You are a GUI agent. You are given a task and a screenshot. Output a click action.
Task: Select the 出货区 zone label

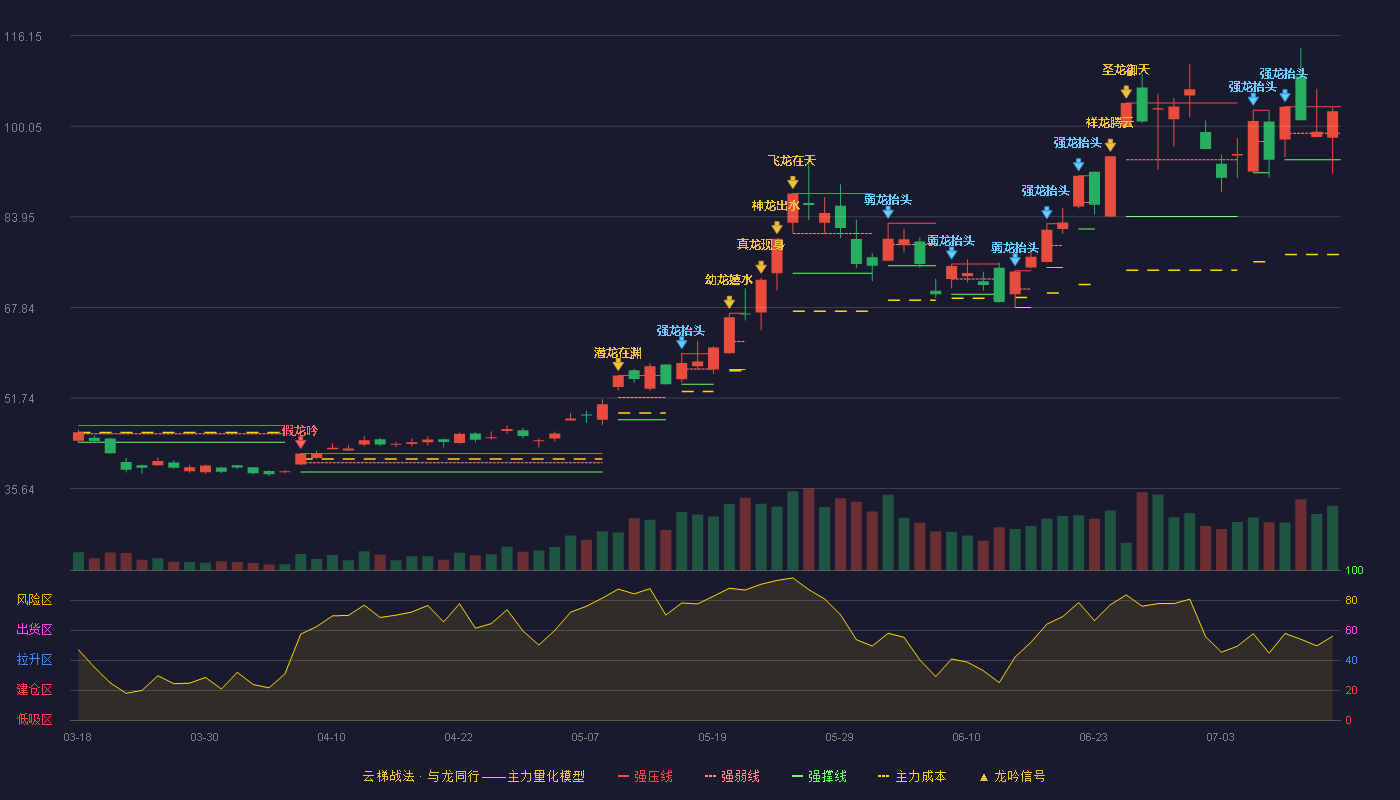[x=35, y=630]
